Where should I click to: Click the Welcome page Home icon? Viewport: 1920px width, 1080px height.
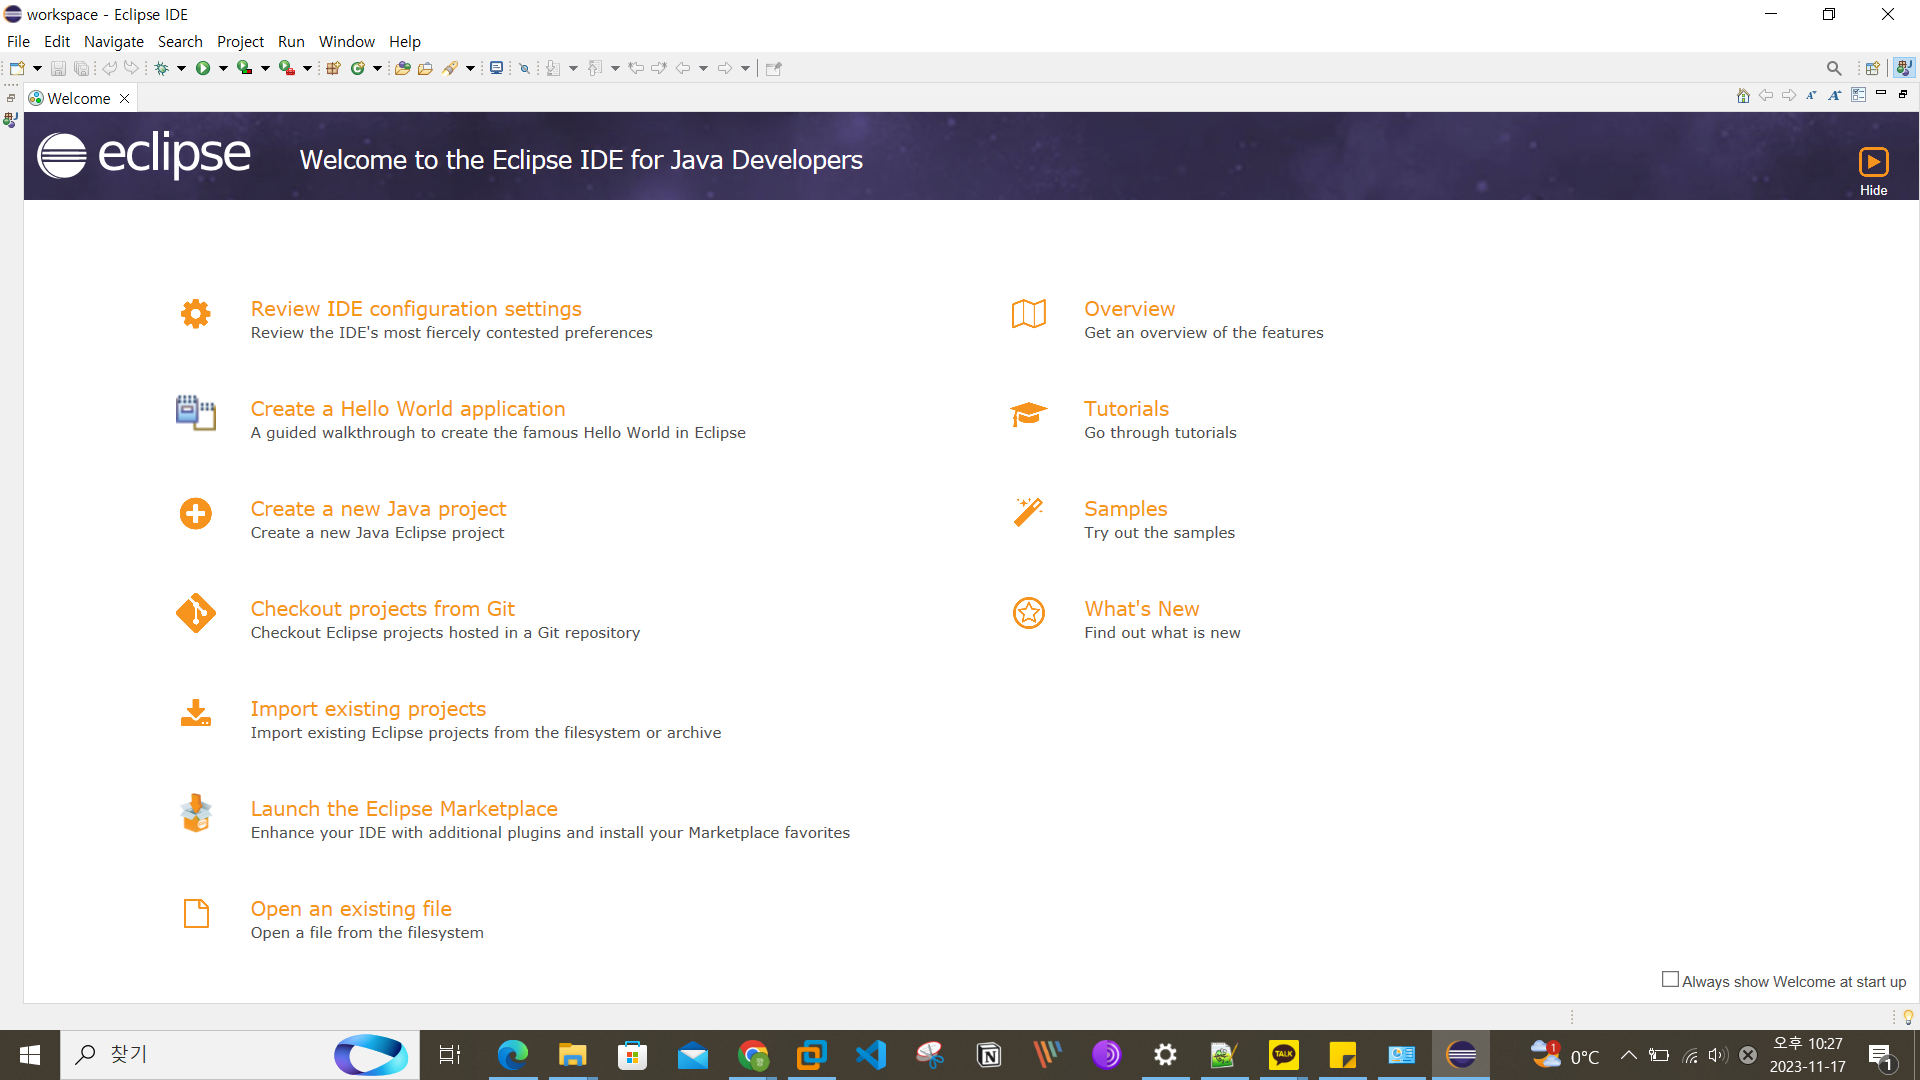coord(1743,96)
